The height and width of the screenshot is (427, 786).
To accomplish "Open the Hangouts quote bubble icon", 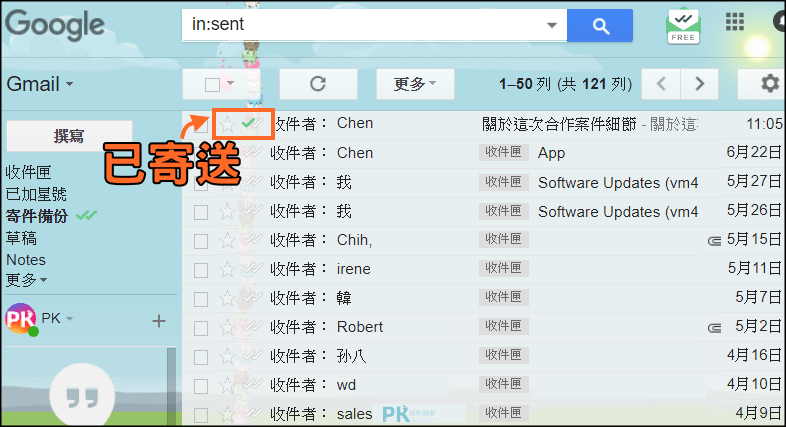I will point(82,397).
